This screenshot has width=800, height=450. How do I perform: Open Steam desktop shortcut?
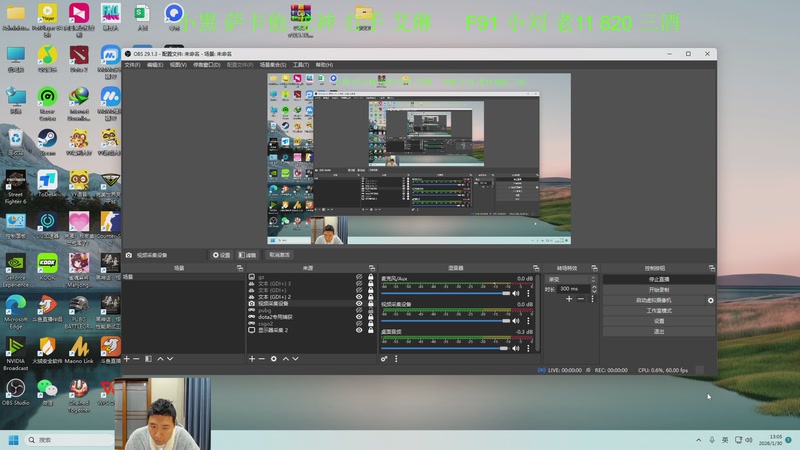click(47, 142)
